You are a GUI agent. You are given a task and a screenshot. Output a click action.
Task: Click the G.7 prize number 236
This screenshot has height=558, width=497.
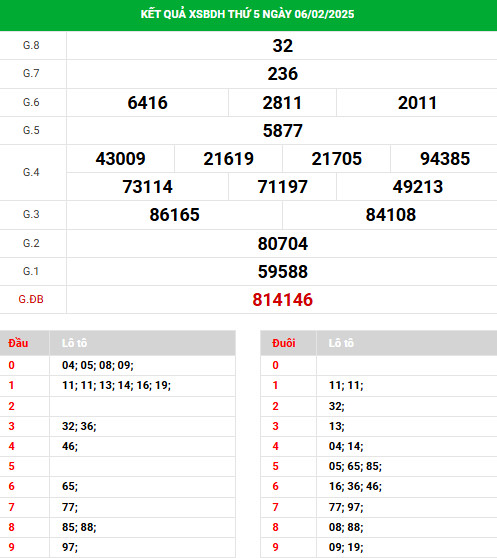pos(282,74)
